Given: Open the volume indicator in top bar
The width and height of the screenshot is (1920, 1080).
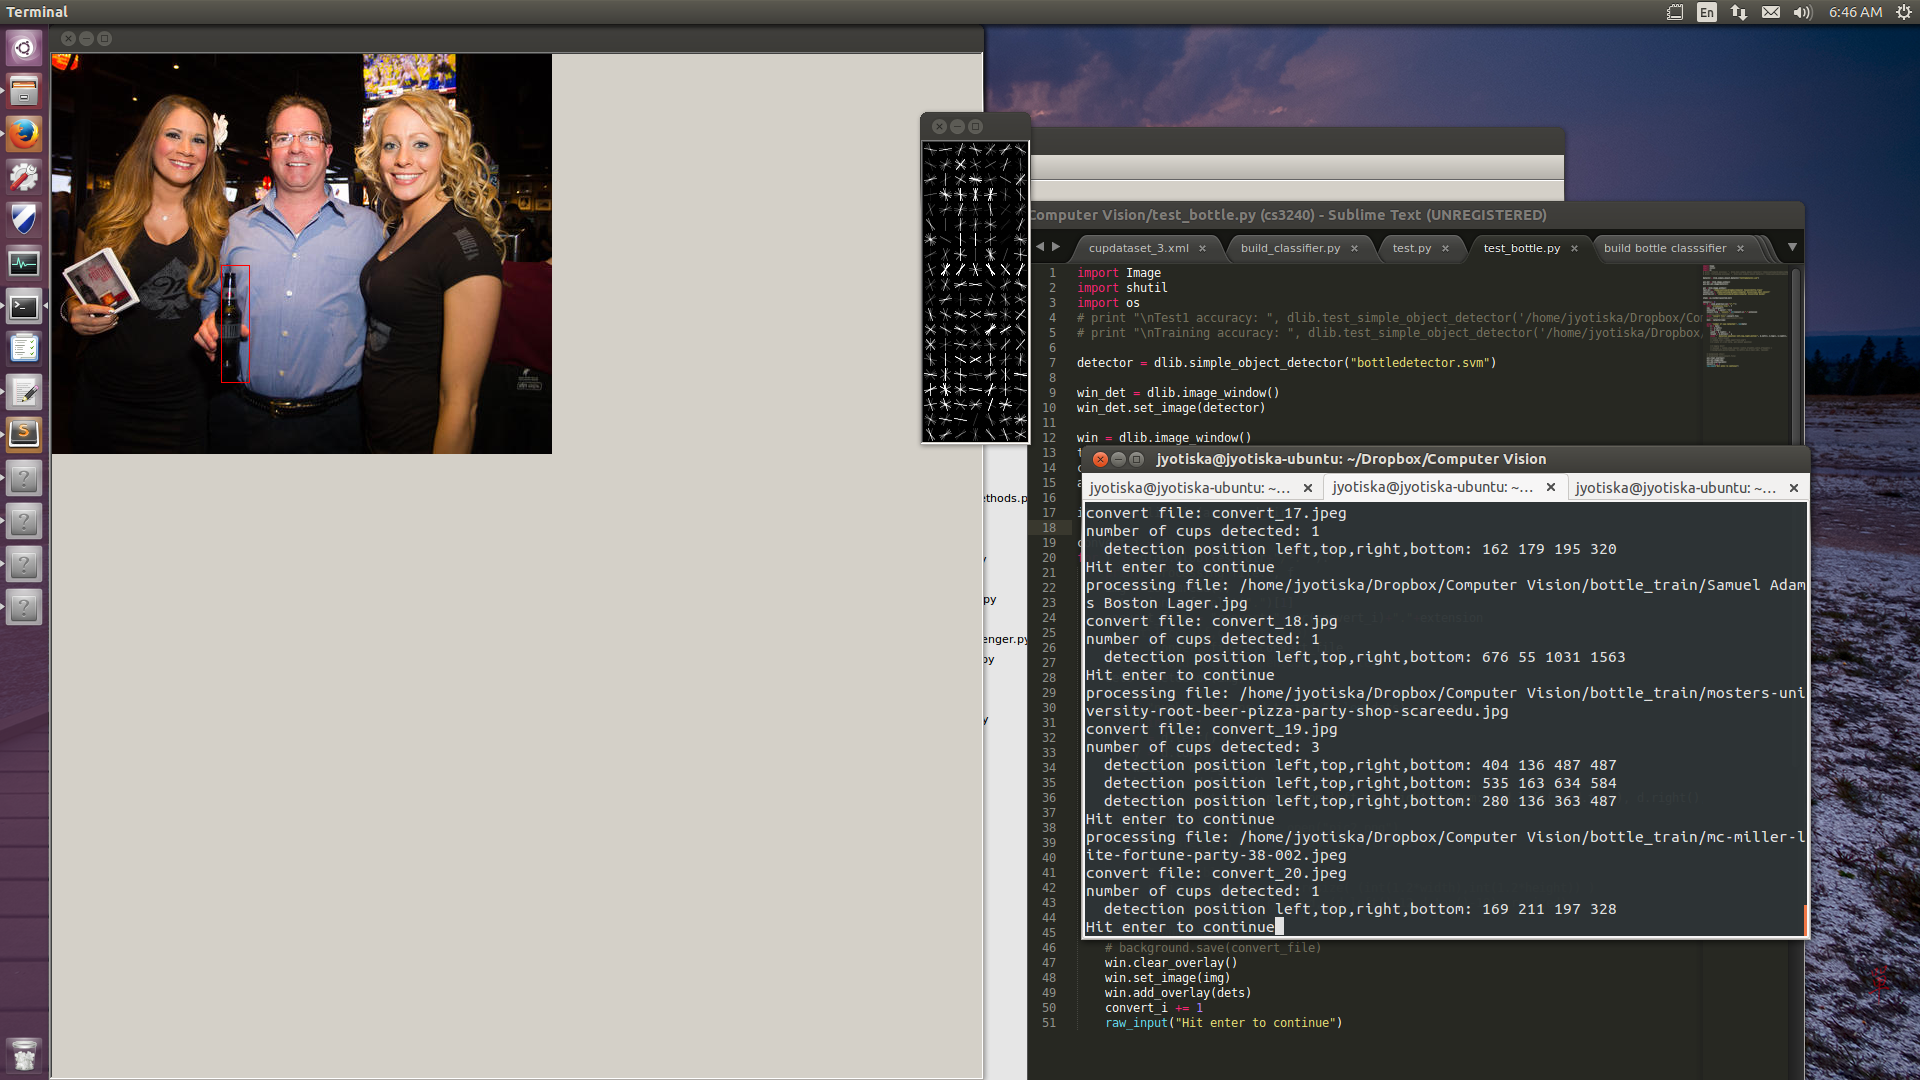Looking at the screenshot, I should (x=1802, y=12).
